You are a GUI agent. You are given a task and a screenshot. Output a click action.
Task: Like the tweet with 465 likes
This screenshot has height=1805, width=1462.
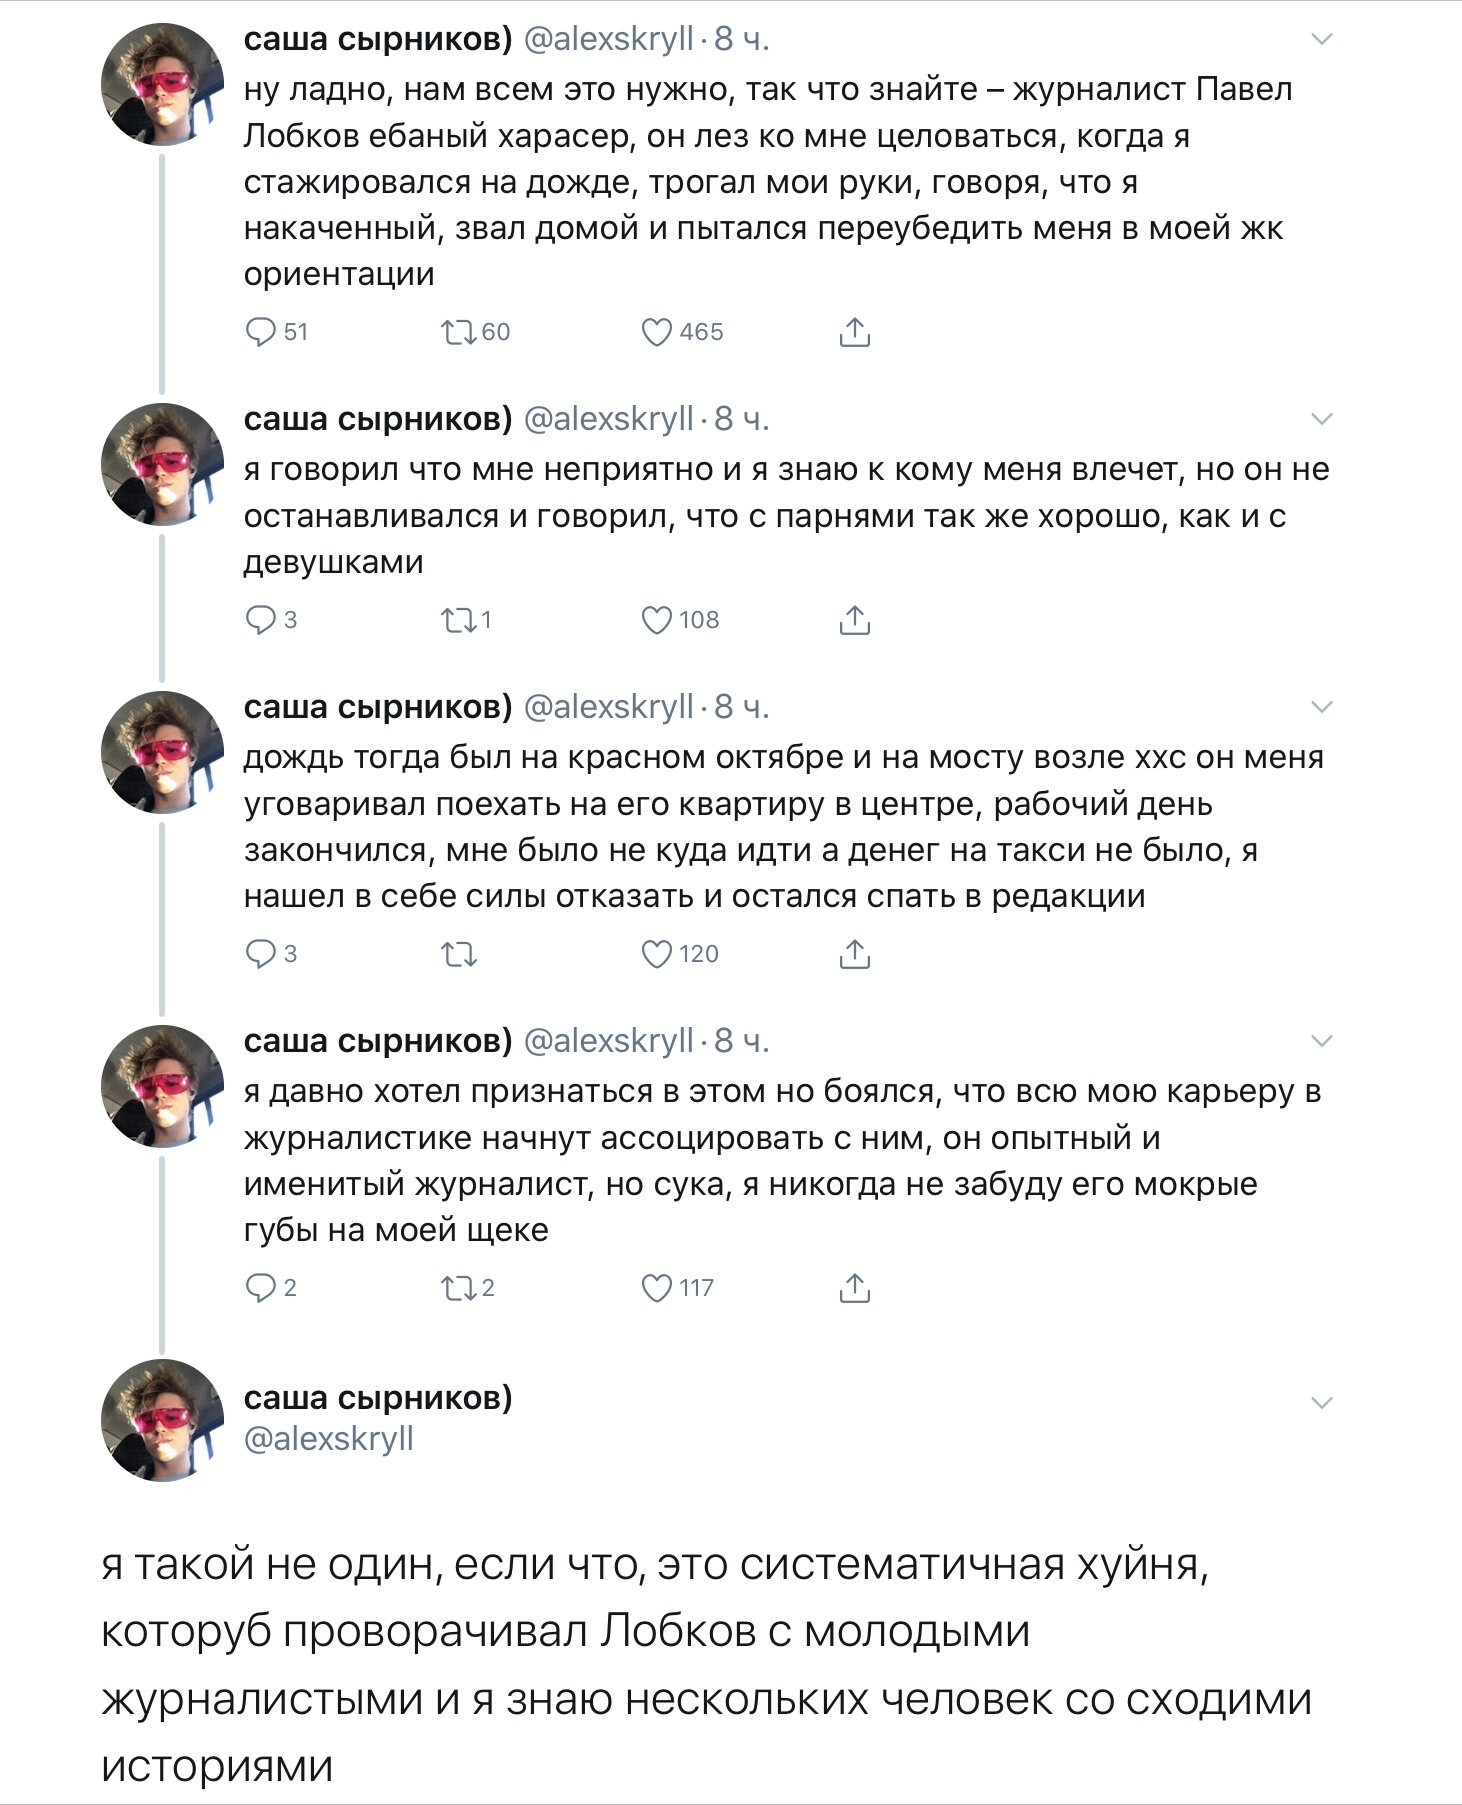[x=656, y=332]
